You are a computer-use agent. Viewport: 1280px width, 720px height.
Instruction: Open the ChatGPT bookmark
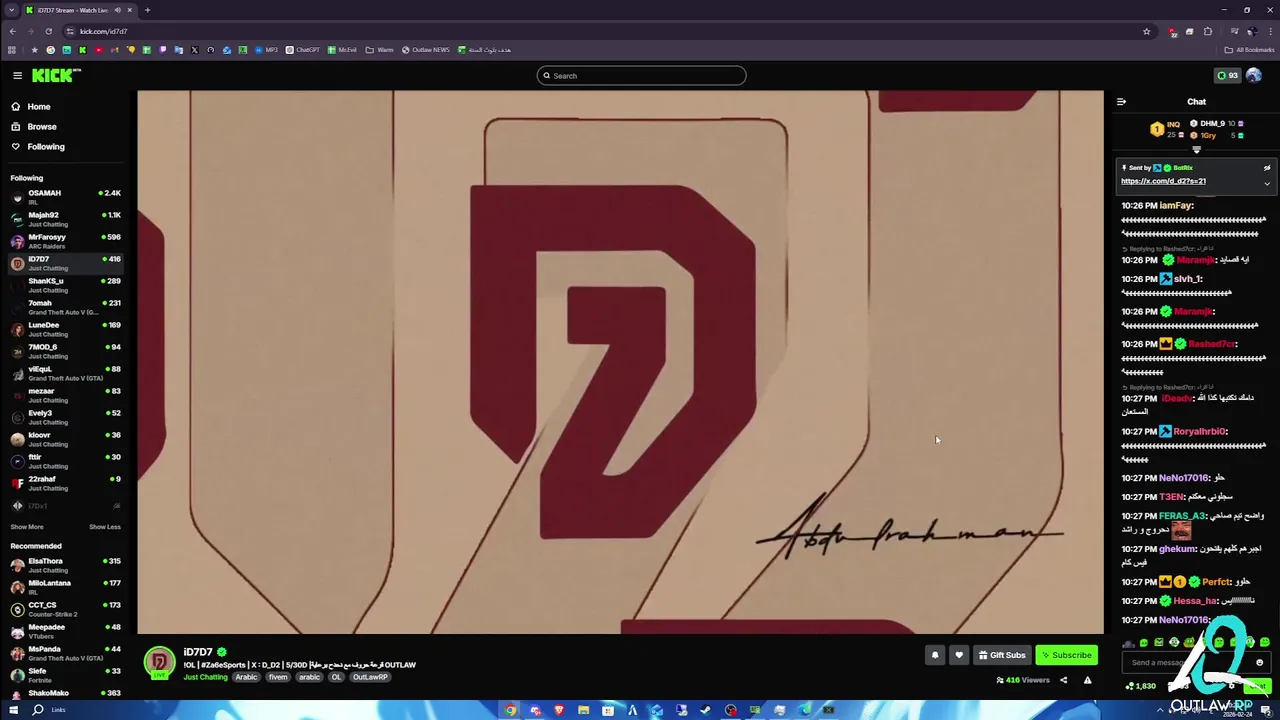[303, 50]
